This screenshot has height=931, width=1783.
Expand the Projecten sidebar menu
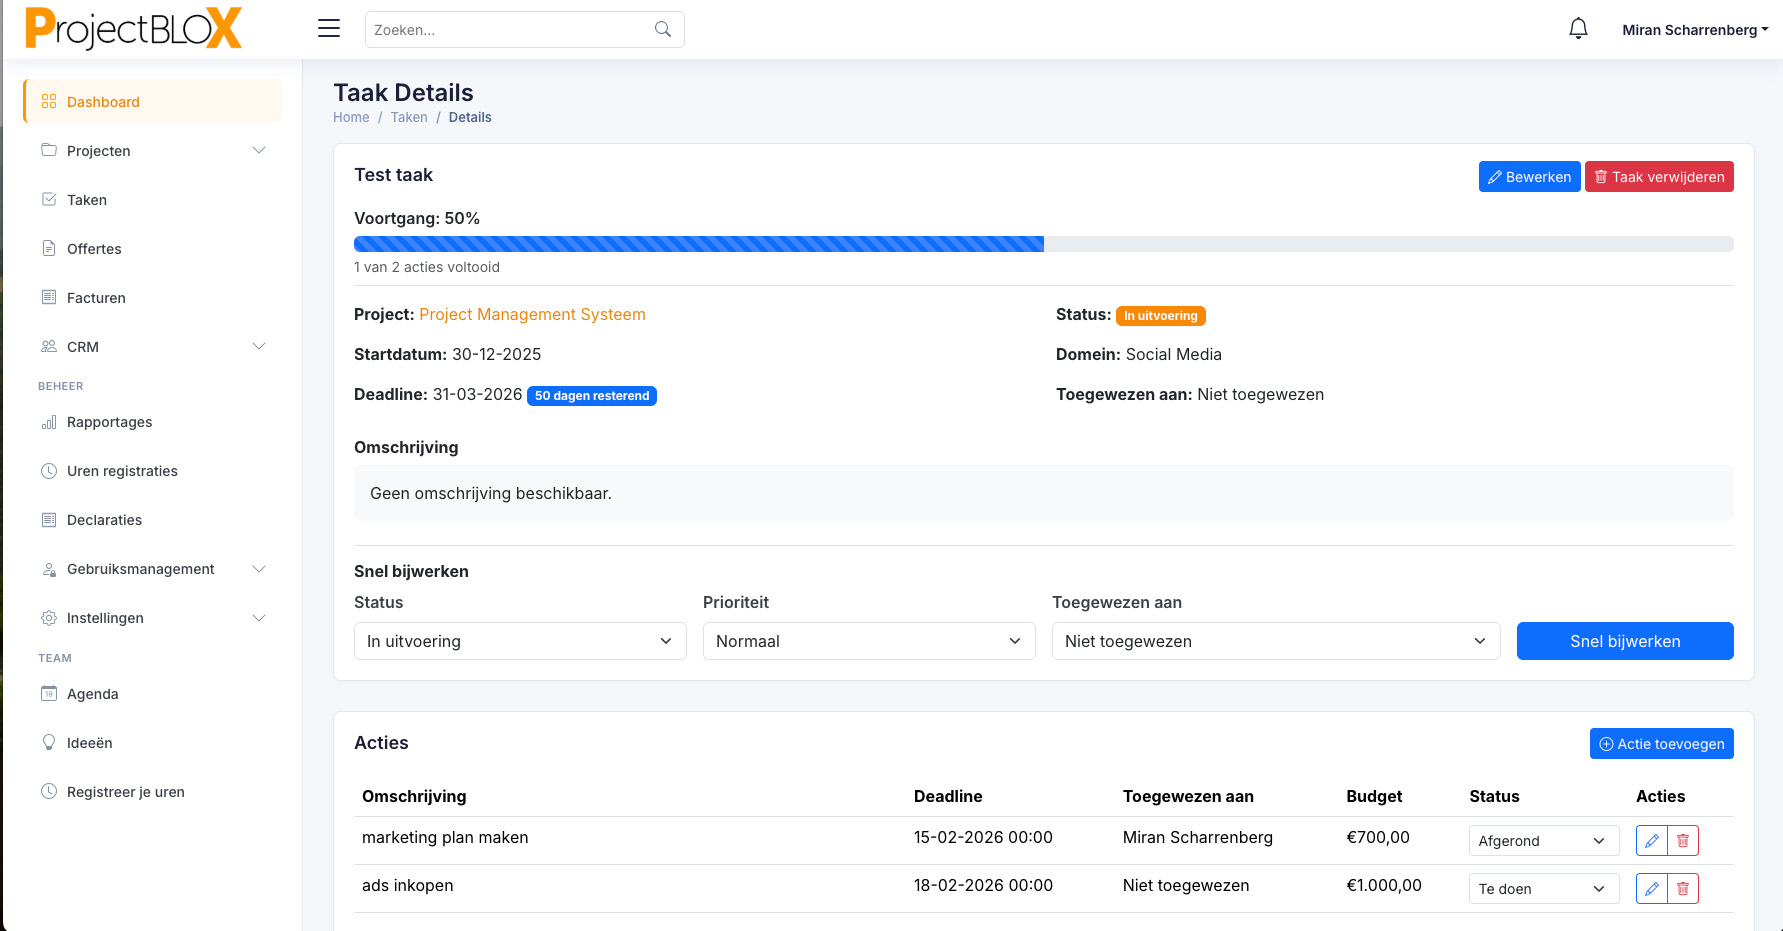(152, 151)
